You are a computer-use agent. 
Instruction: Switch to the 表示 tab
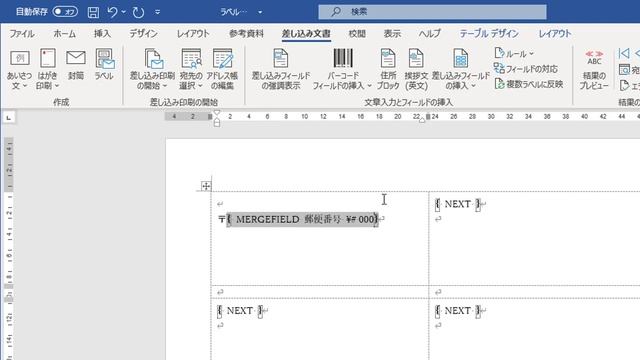pos(392,34)
